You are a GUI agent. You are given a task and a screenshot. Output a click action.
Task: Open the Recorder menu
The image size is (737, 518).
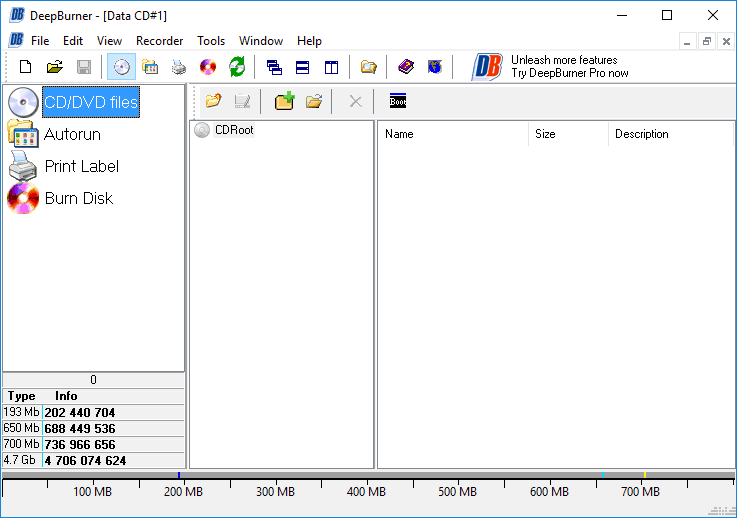pos(159,41)
